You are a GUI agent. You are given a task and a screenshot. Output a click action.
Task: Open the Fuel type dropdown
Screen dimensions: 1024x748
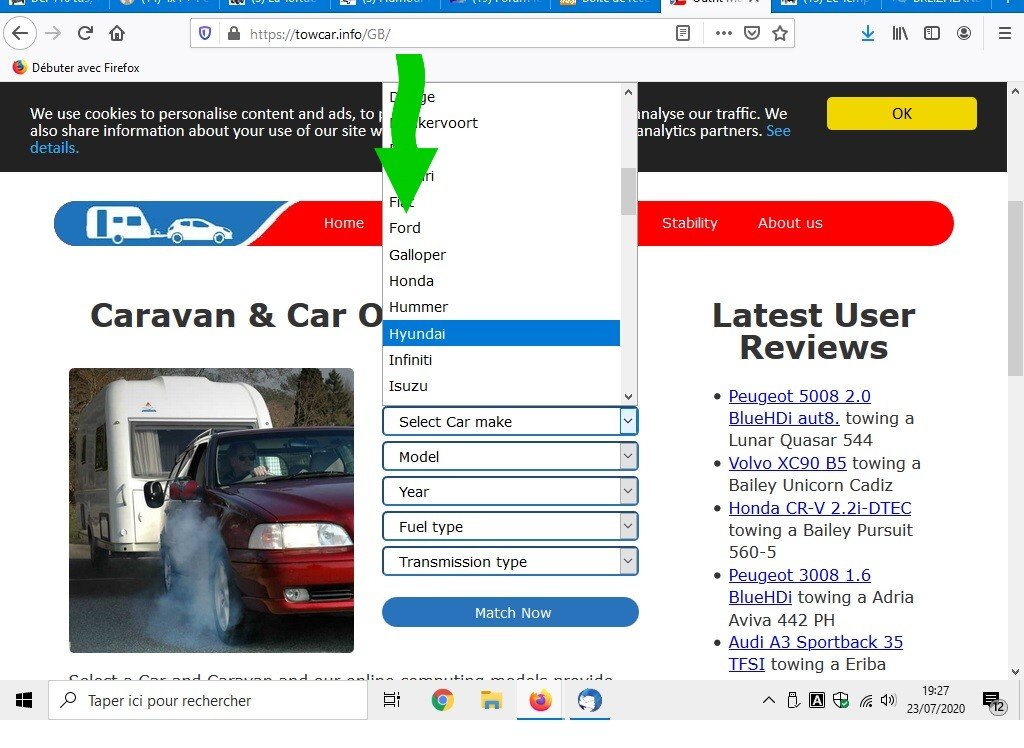coord(510,527)
